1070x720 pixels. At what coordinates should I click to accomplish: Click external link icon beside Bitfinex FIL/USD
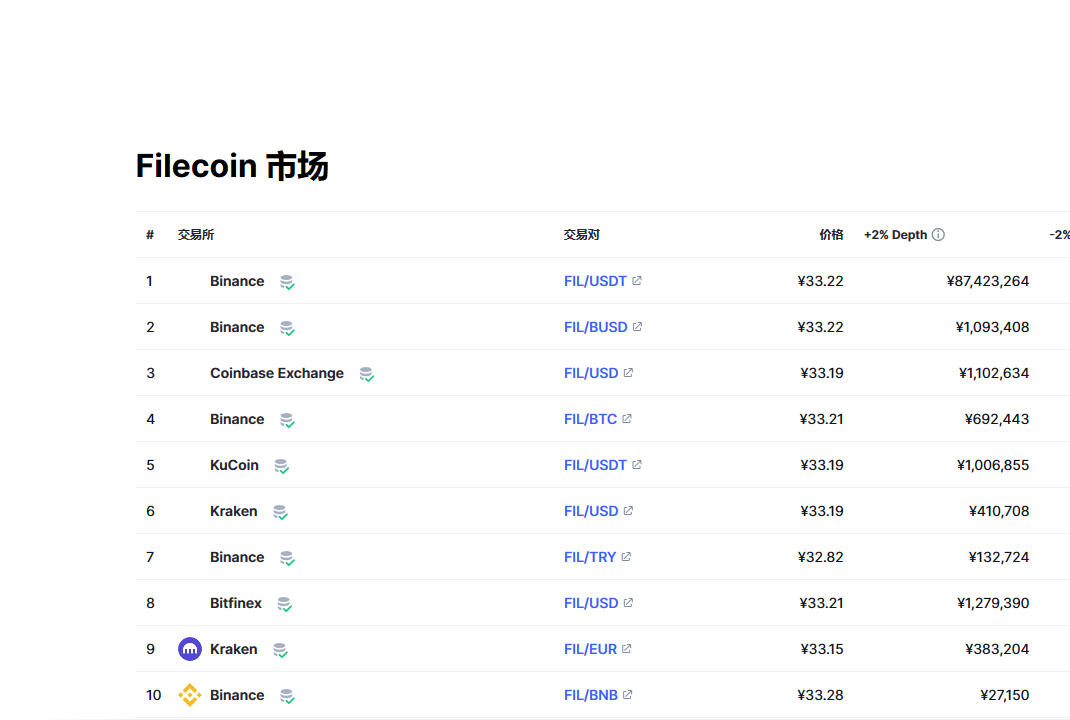[628, 603]
